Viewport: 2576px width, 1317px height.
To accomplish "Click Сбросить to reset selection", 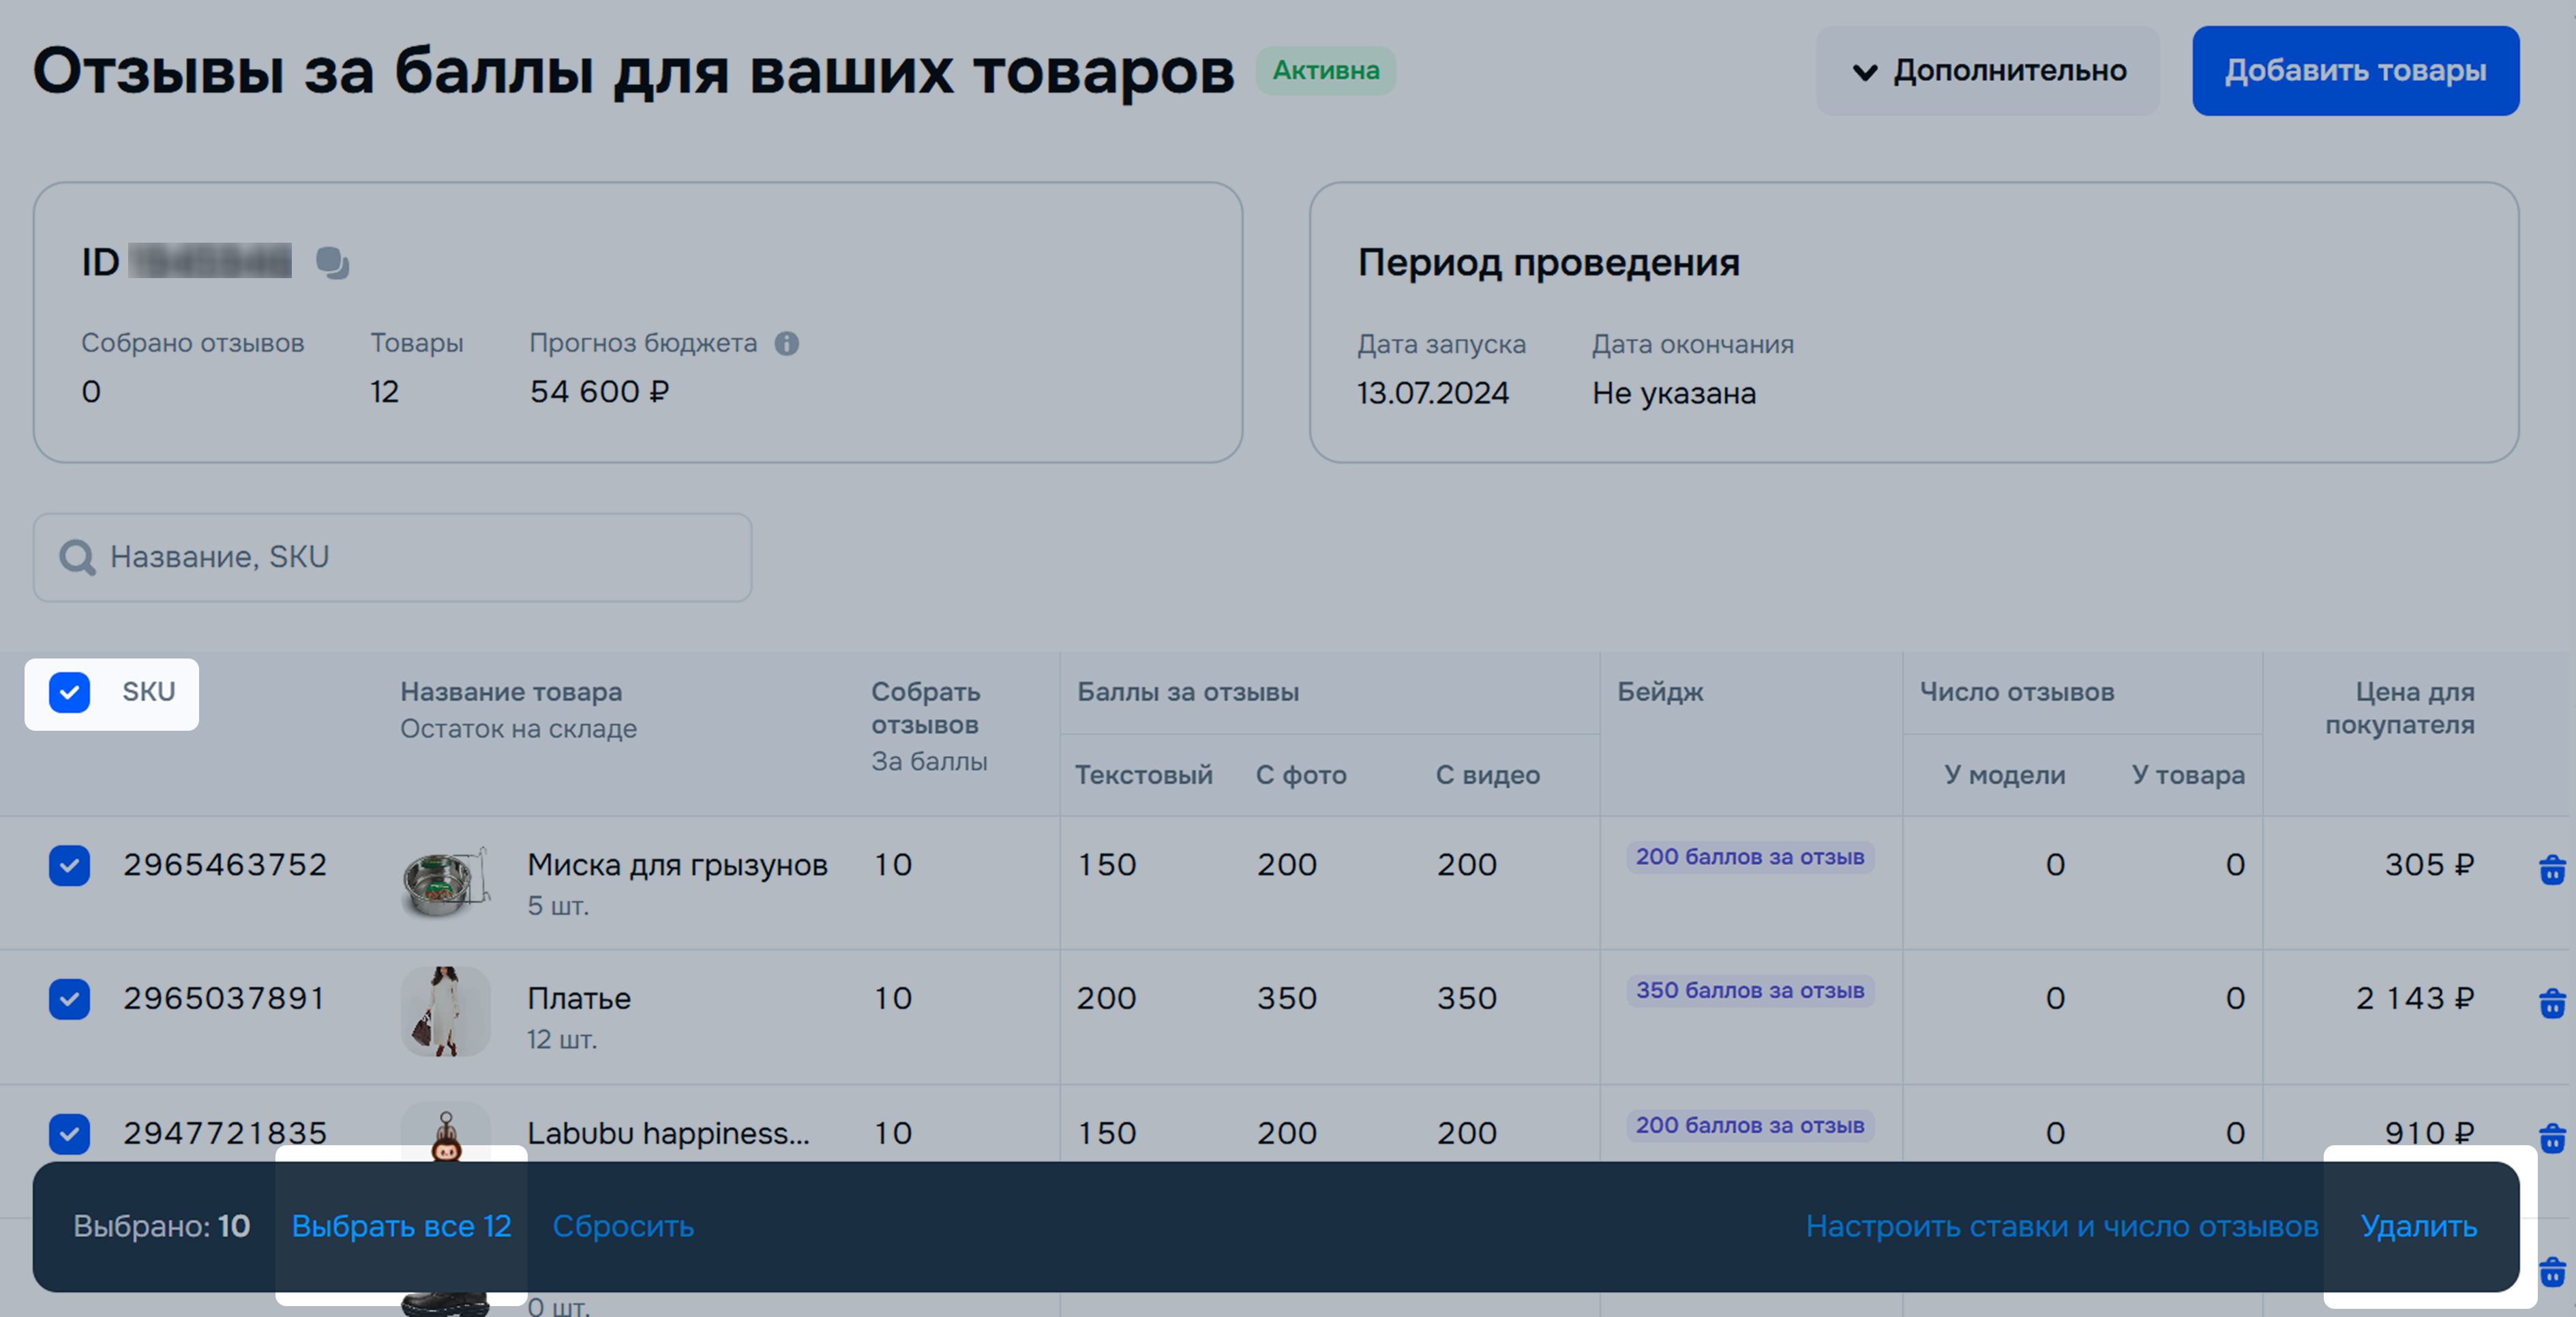I will 623,1226.
